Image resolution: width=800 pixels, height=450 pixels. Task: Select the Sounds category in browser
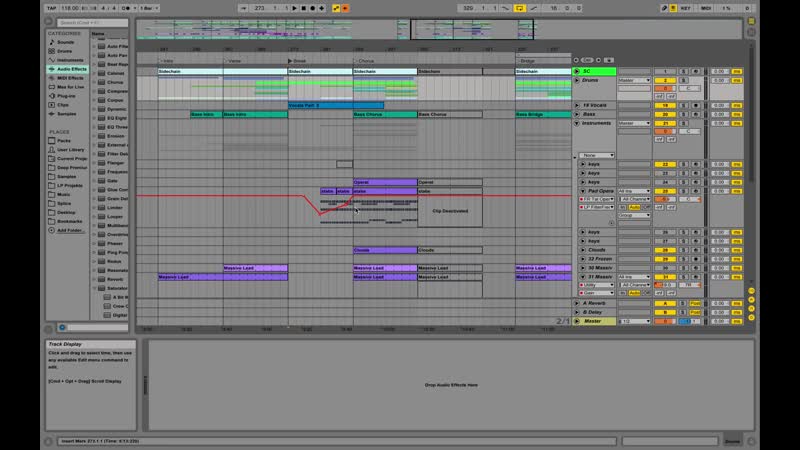pyautogui.click(x=65, y=42)
